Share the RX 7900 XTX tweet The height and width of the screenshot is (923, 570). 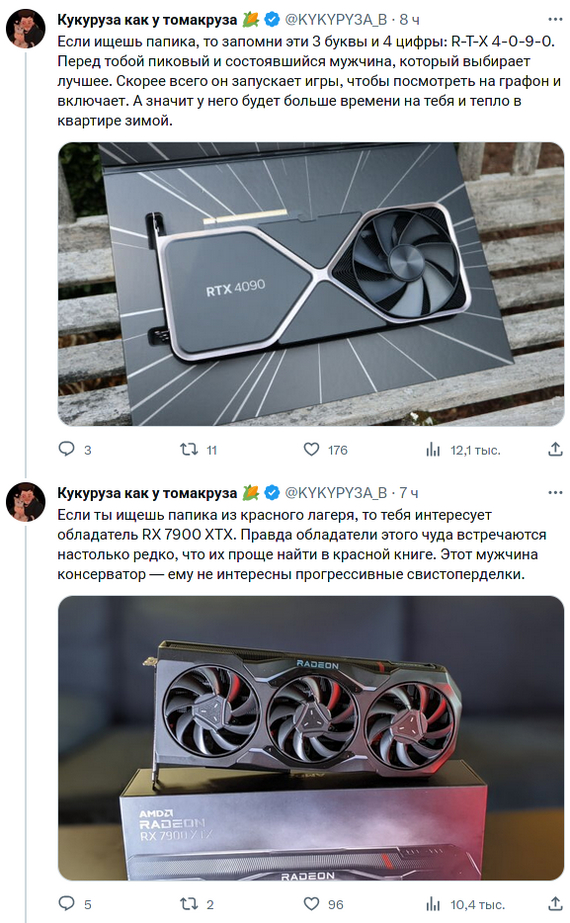[555, 904]
